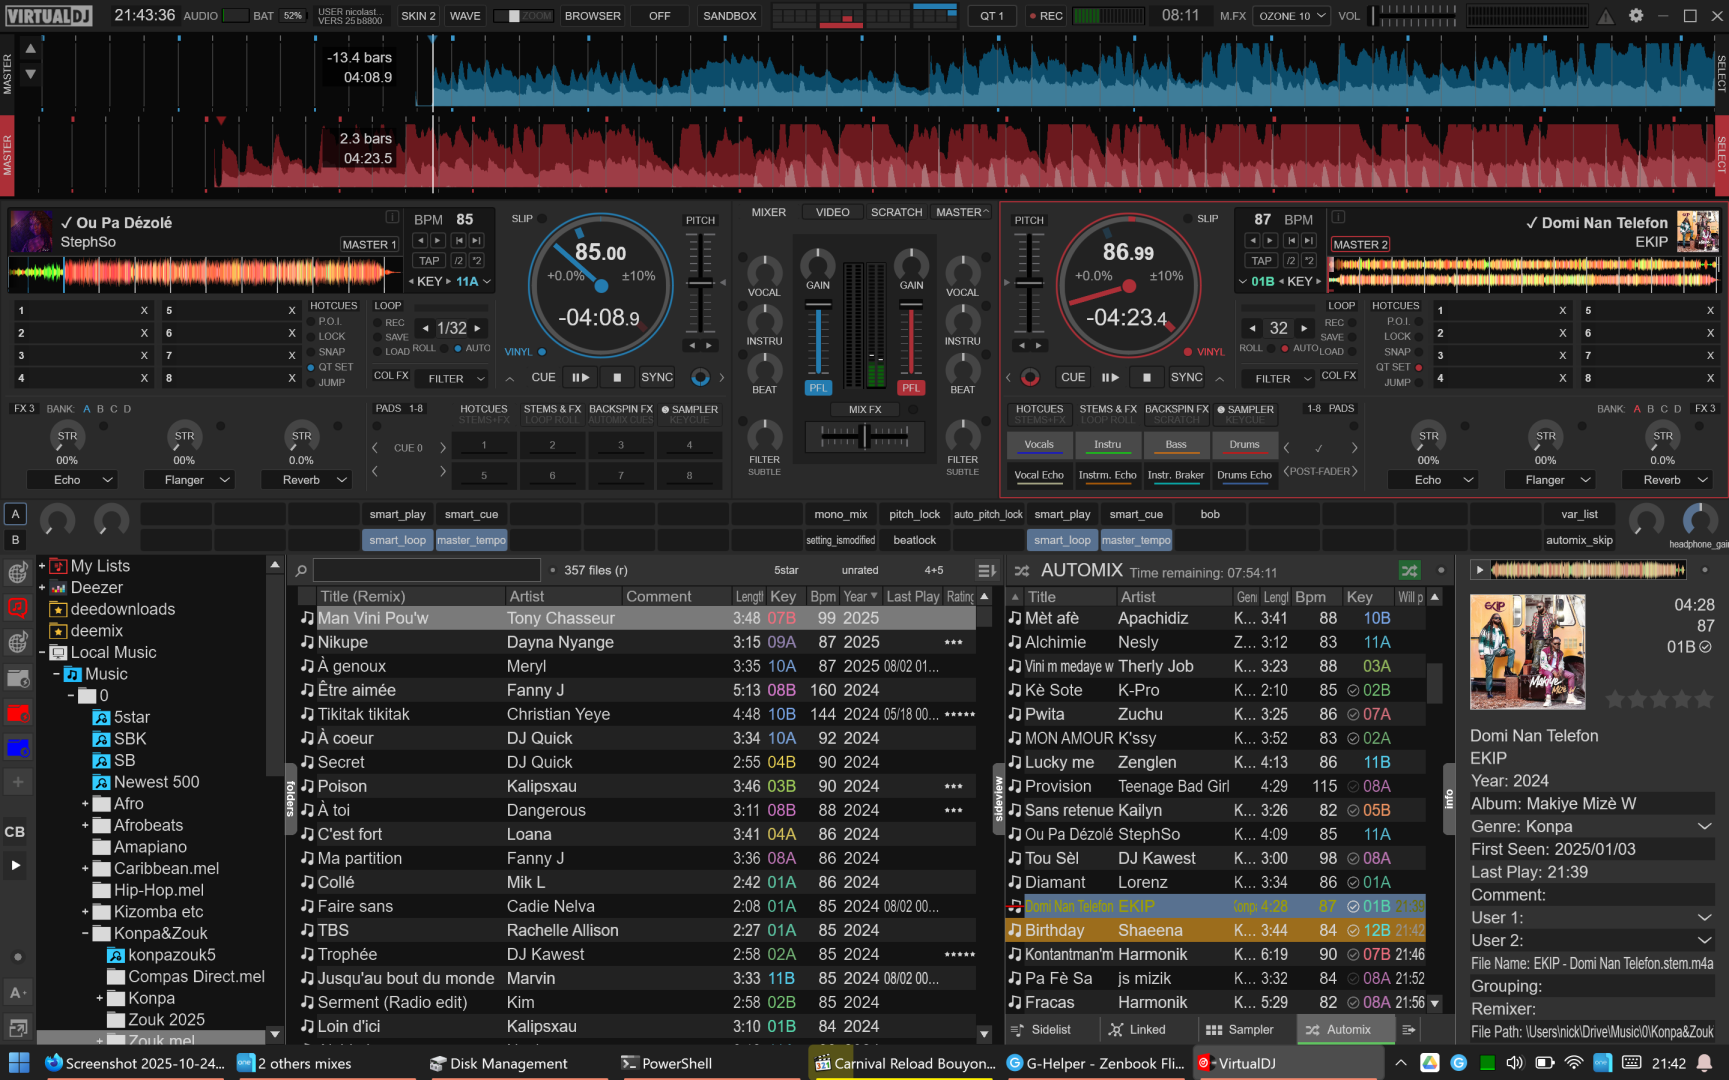Toggle the left deck PFL headphone cue
The height and width of the screenshot is (1080, 1729).
[818, 388]
